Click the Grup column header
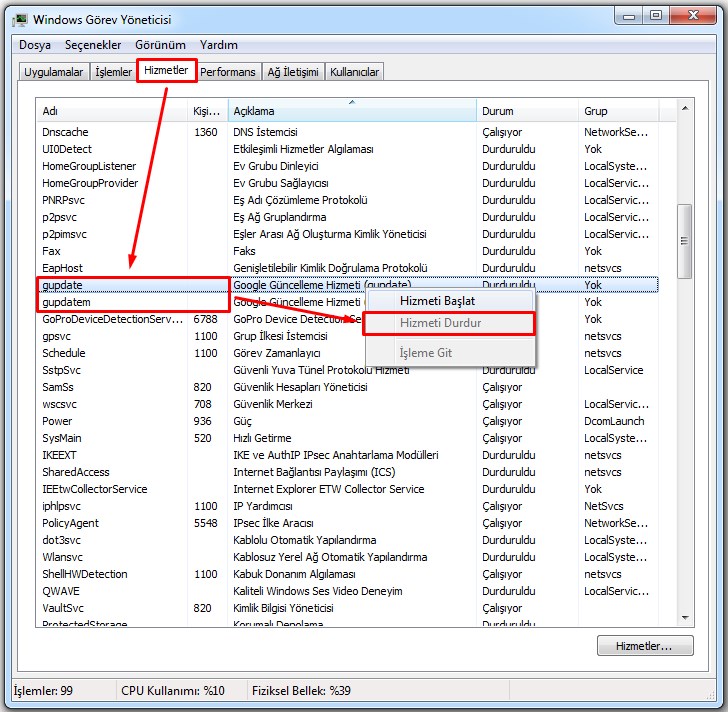728x712 pixels. [x=626, y=111]
